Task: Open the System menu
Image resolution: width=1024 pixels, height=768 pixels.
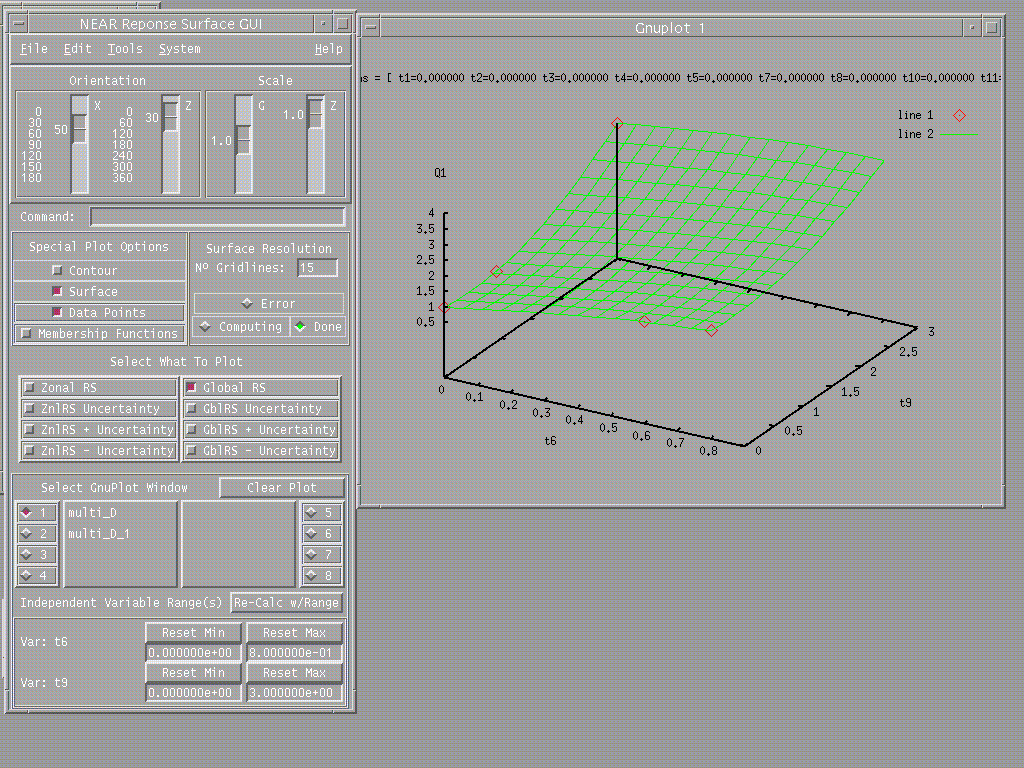Action: pos(180,49)
